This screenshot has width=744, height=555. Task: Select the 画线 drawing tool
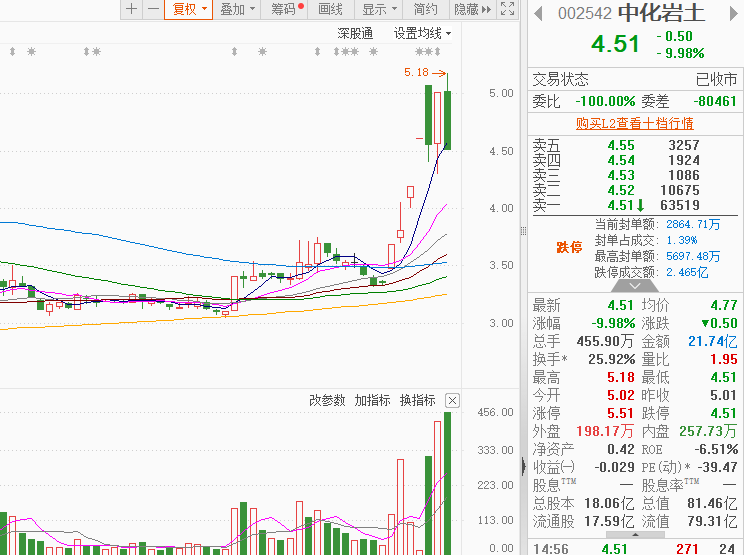point(331,9)
